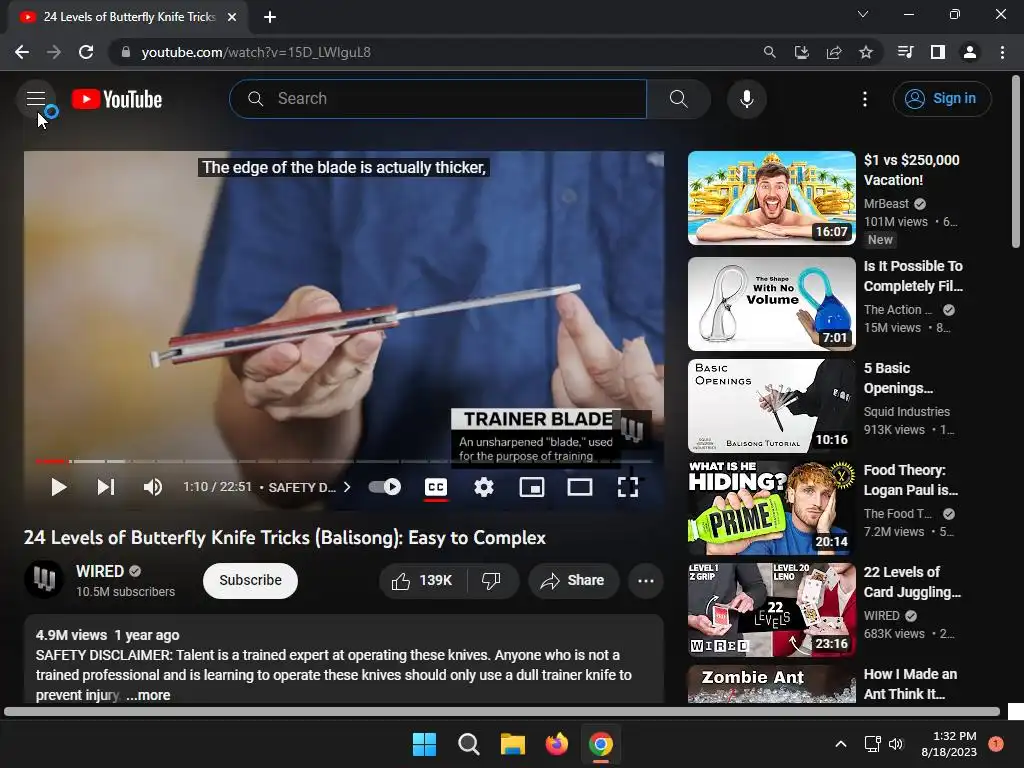Image resolution: width=1024 pixels, height=768 pixels.
Task: Bookmark this tab with star icon
Action: [866, 52]
